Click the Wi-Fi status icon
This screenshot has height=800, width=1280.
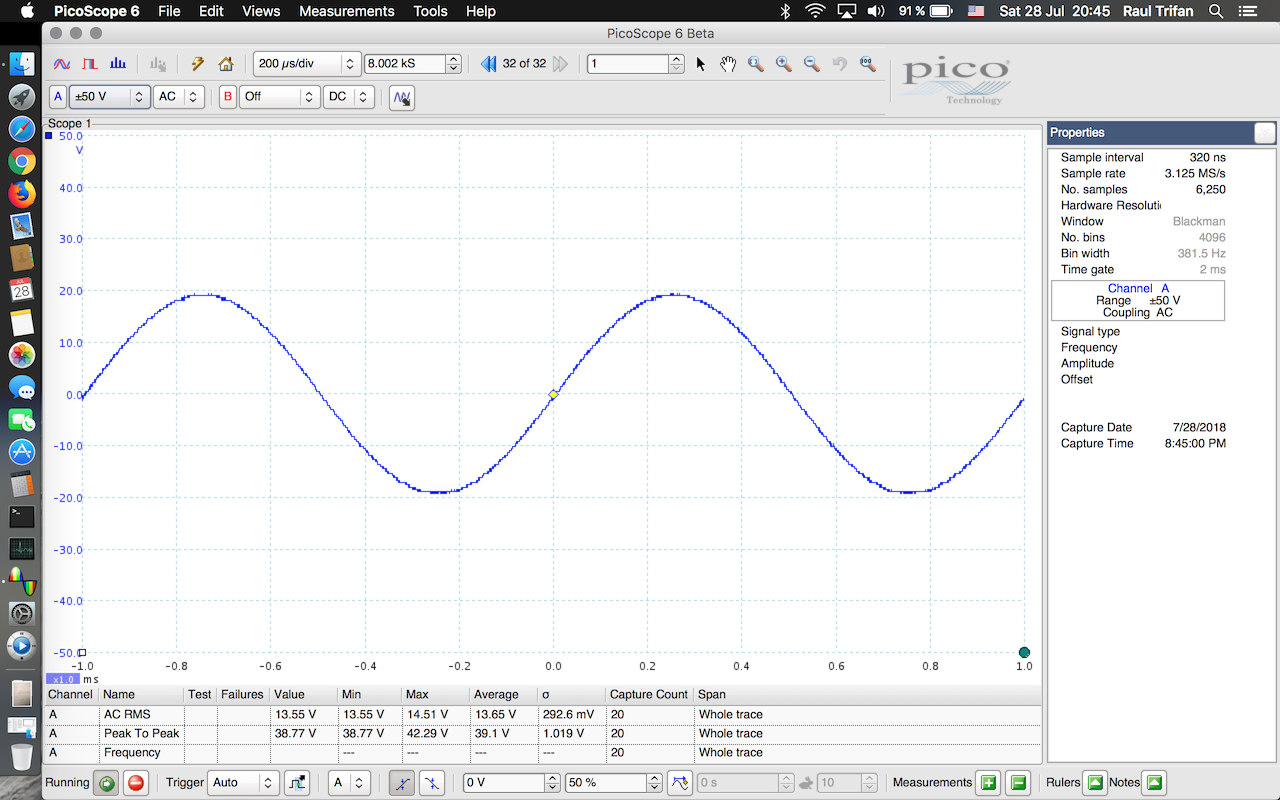click(816, 11)
